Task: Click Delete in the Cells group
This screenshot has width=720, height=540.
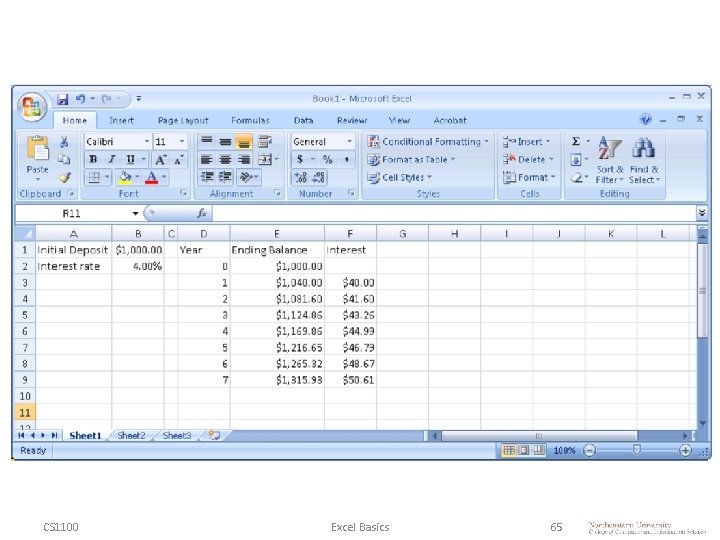Action: tap(528, 159)
